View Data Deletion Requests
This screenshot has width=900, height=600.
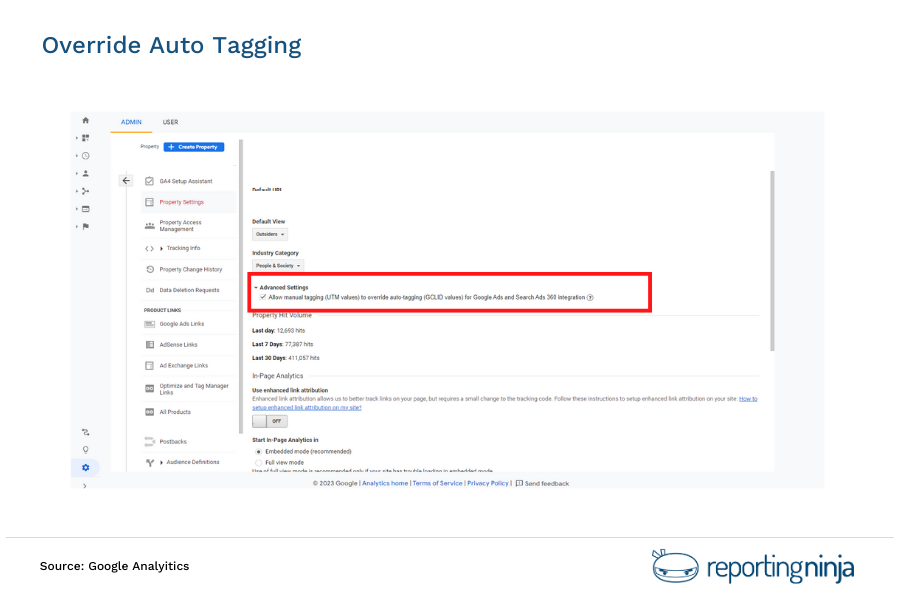pyautogui.click(x=192, y=290)
